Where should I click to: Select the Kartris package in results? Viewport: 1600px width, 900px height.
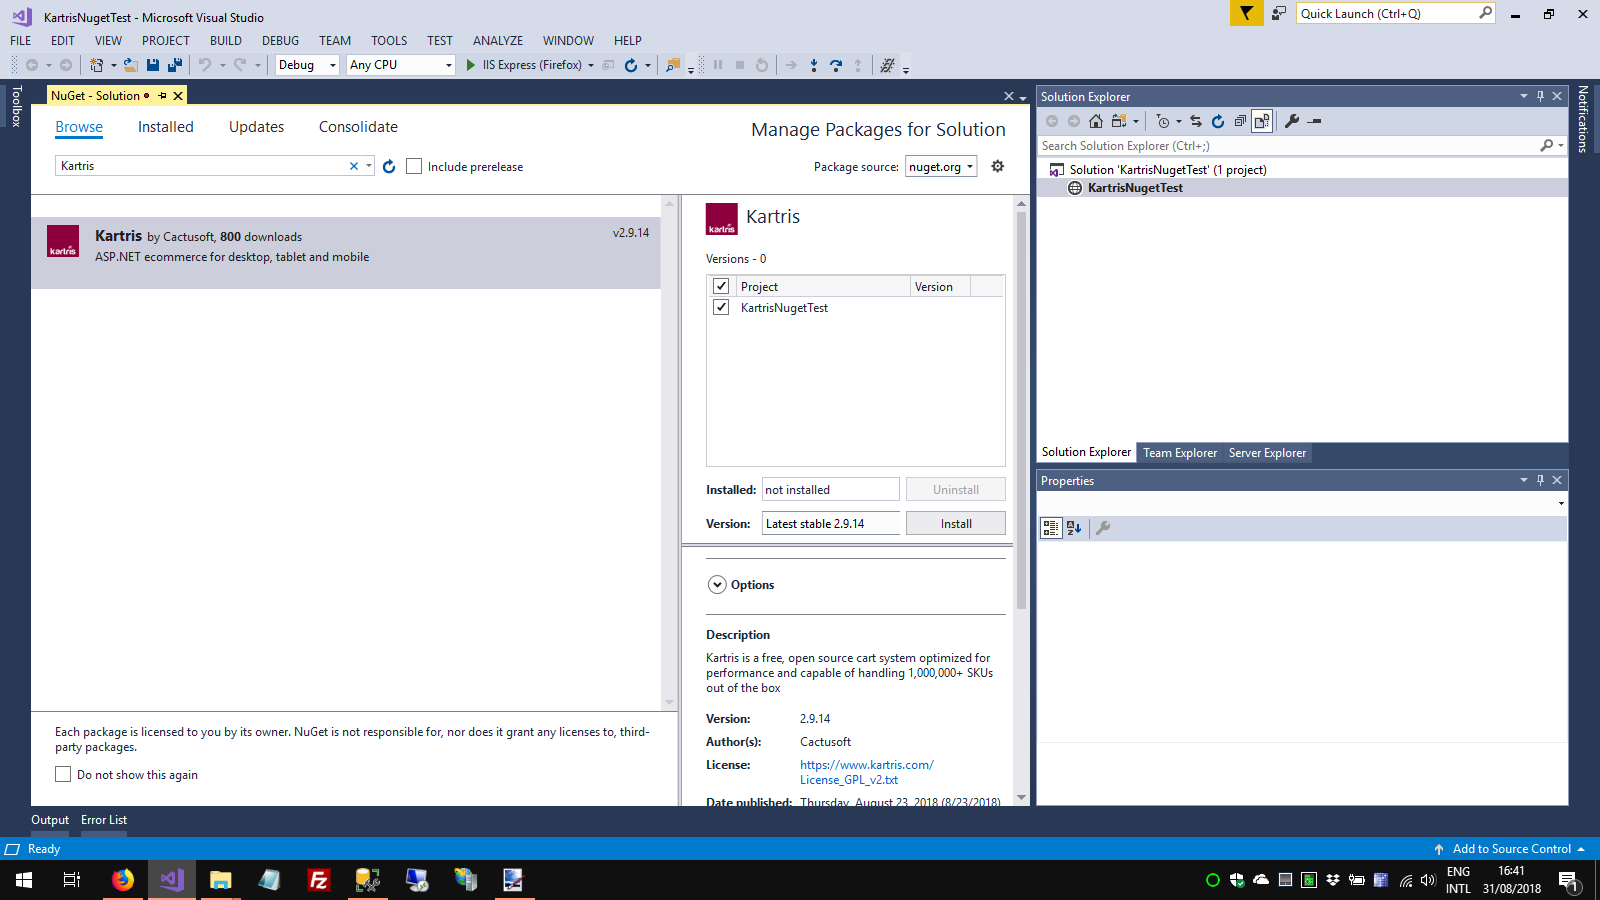coord(346,253)
